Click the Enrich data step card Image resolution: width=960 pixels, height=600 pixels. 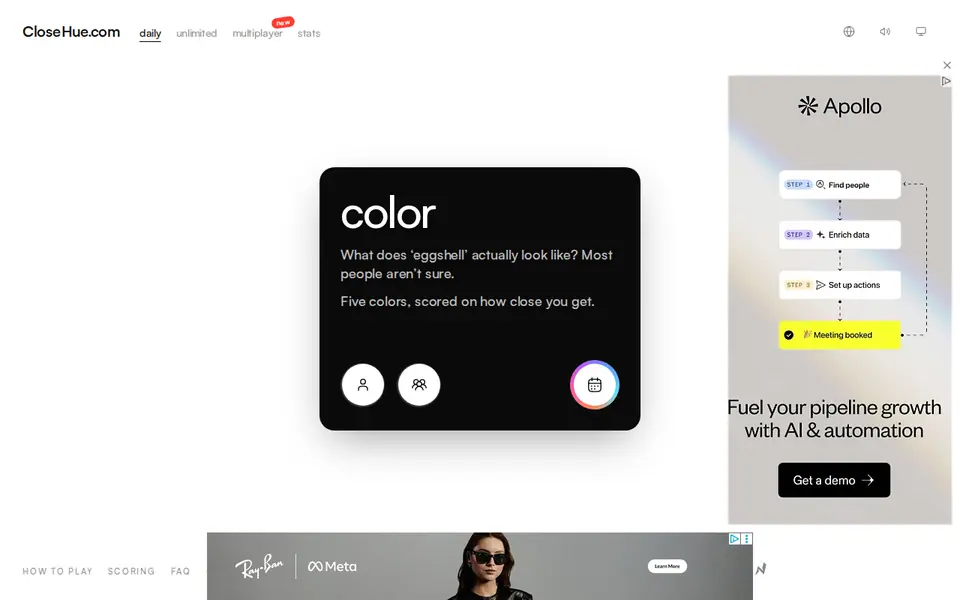(839, 234)
